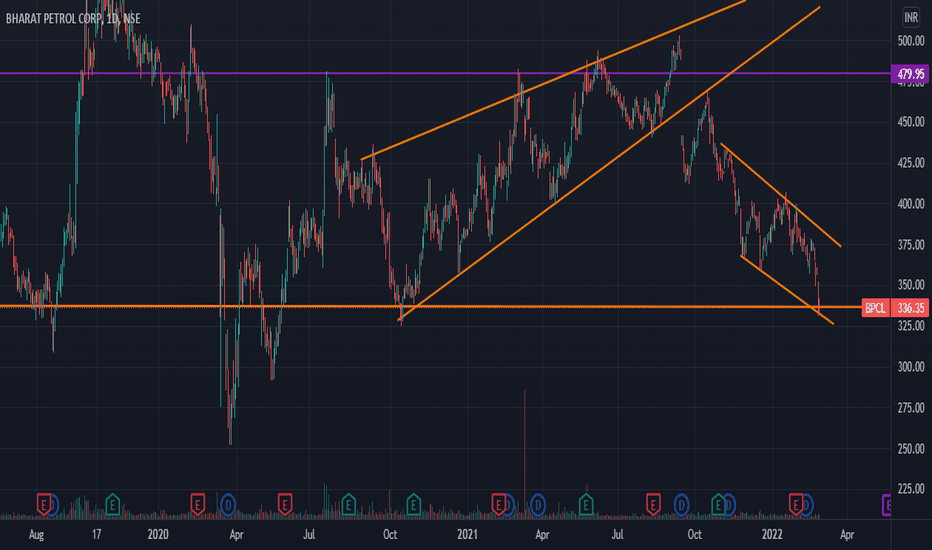Select lower orange trendline of rising wedge
The height and width of the screenshot is (550, 932).
(x=609, y=164)
